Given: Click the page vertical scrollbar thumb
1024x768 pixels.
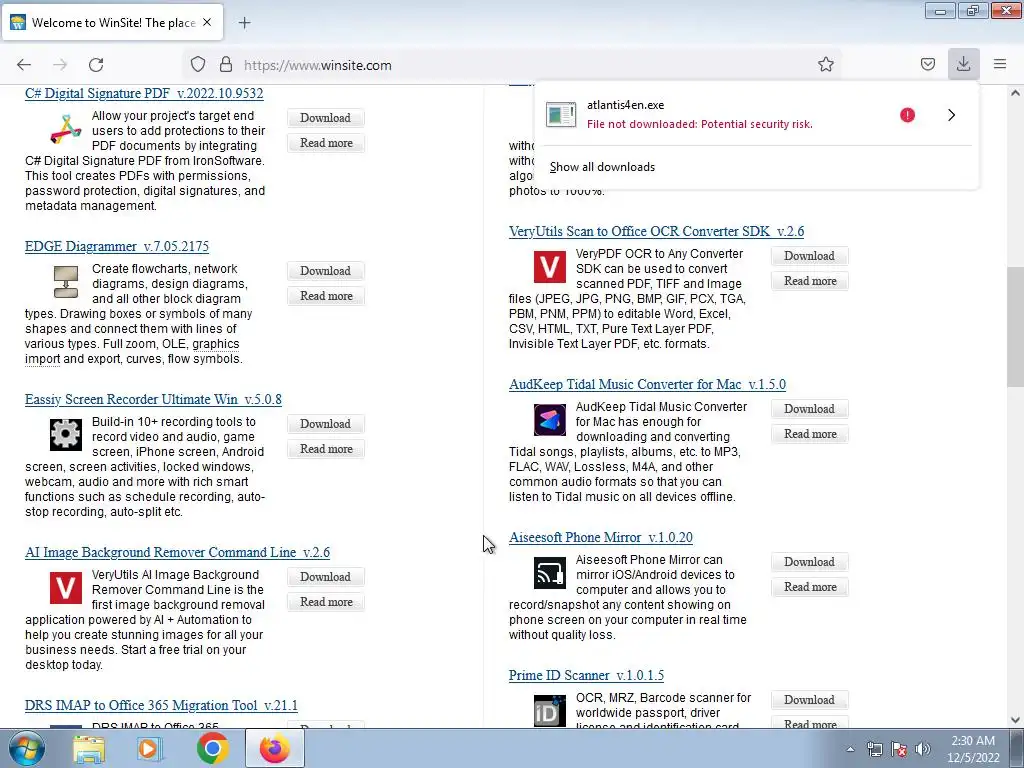Looking at the screenshot, I should click(1015, 327).
